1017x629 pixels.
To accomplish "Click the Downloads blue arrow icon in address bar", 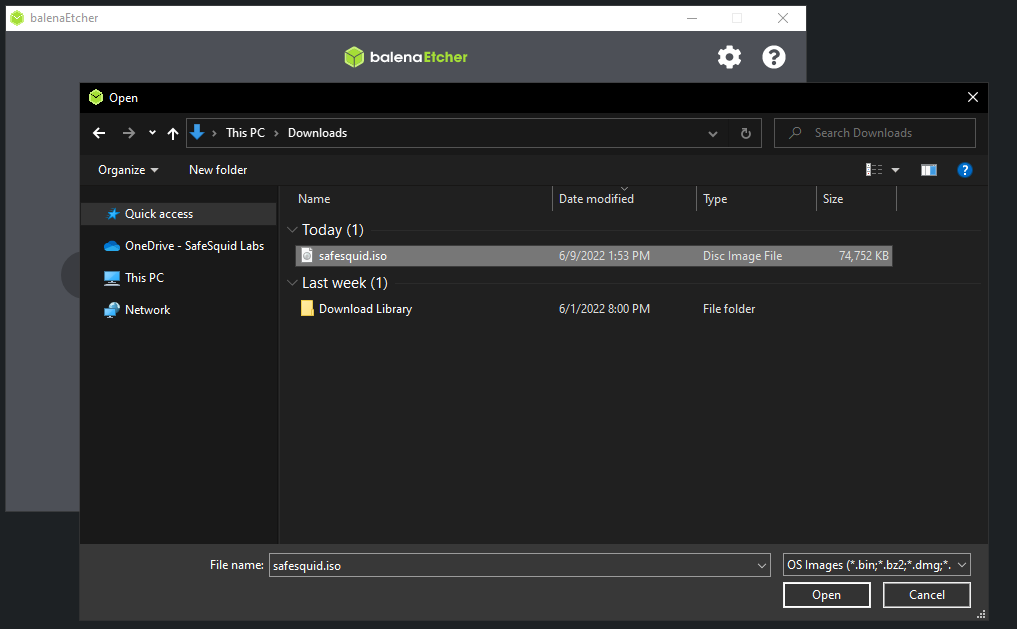I will click(197, 132).
